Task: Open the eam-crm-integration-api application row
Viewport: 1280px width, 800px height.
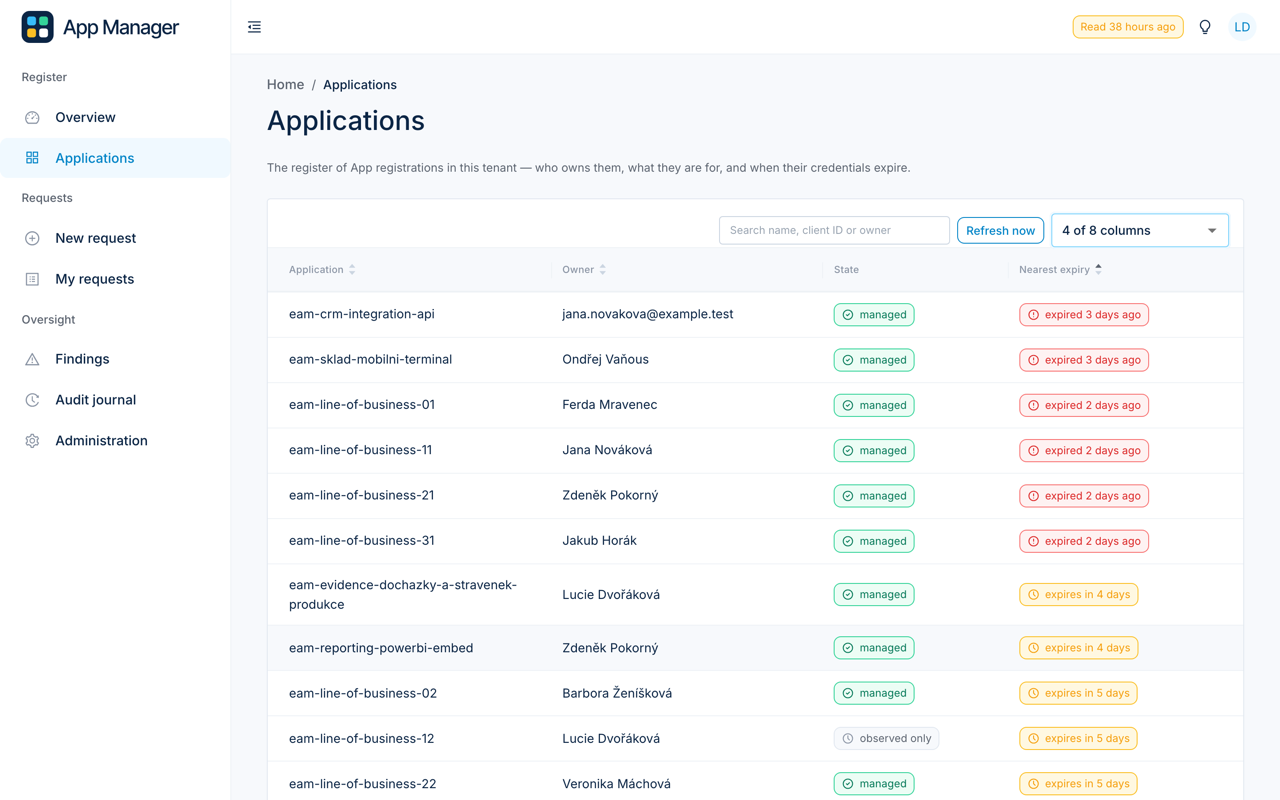Action: click(x=755, y=314)
